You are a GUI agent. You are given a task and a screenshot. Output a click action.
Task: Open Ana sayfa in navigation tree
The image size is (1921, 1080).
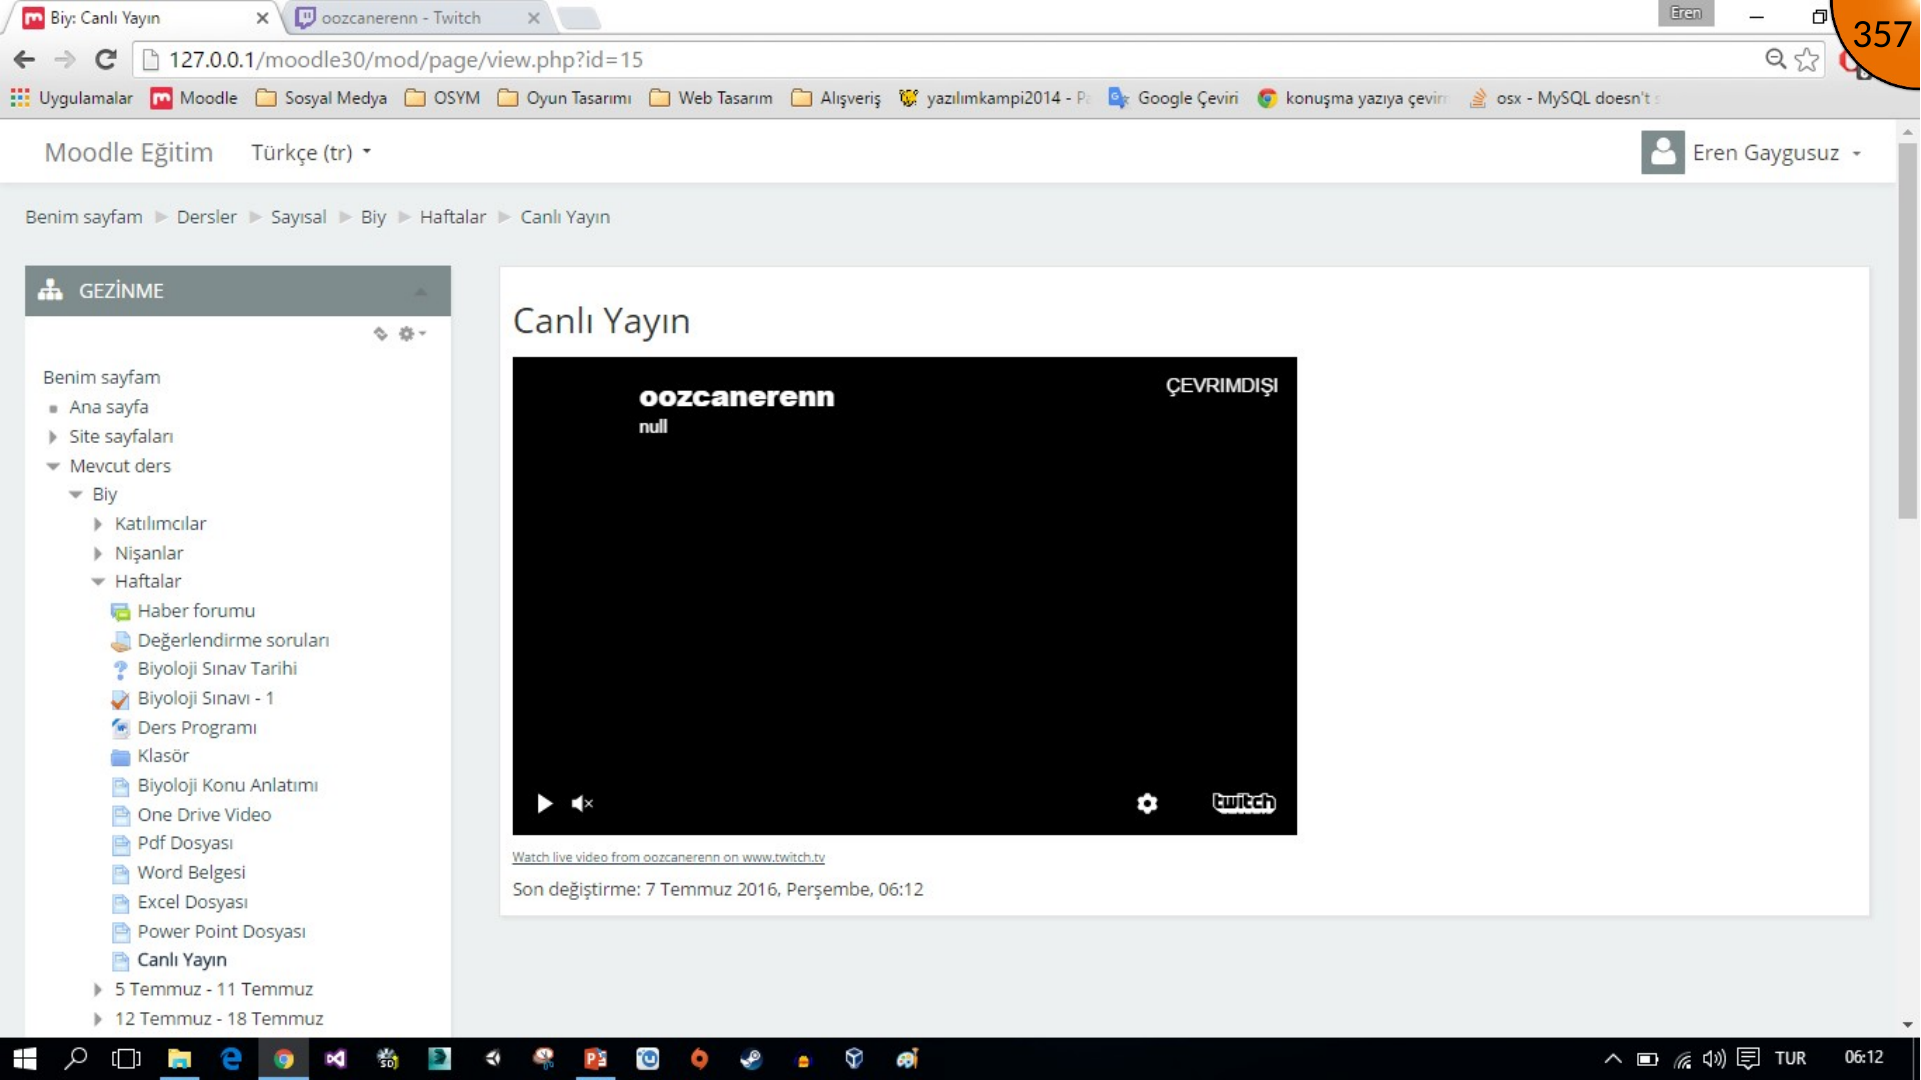point(109,407)
